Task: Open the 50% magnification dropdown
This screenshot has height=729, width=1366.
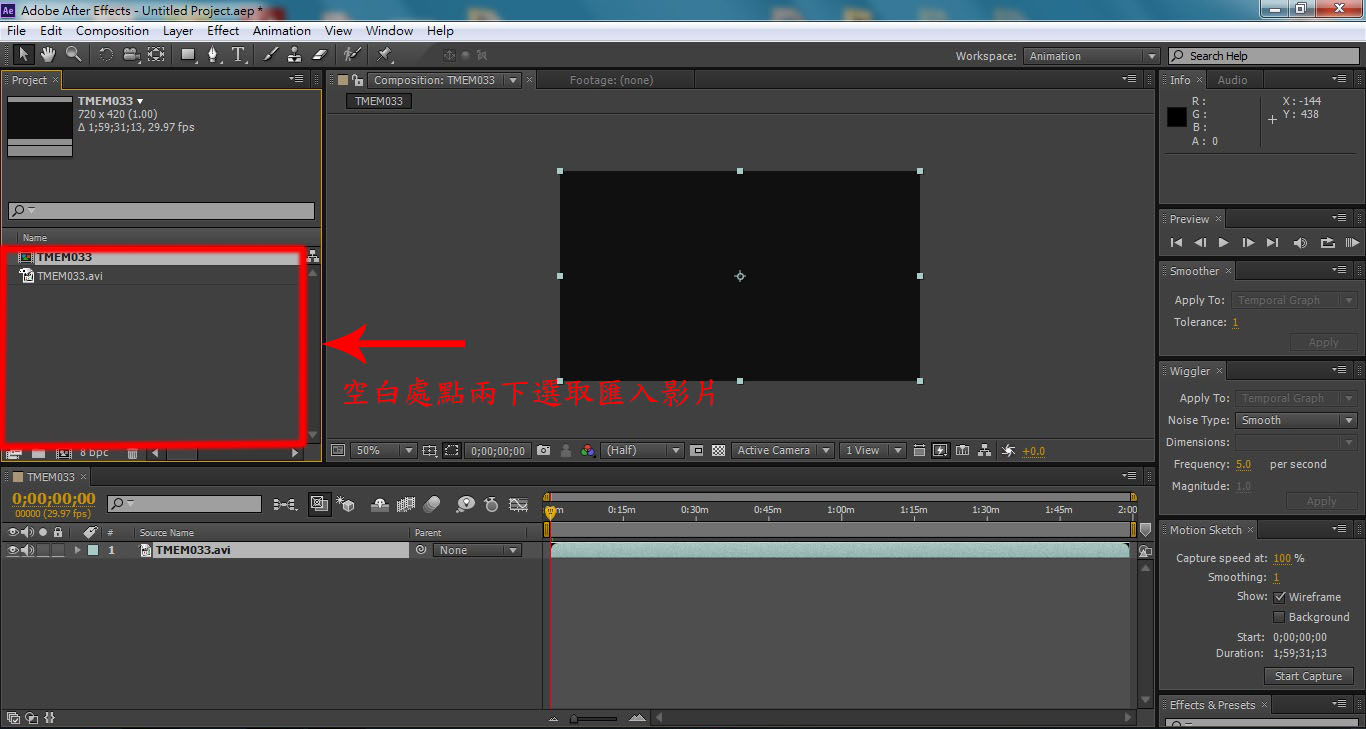Action: tap(383, 451)
